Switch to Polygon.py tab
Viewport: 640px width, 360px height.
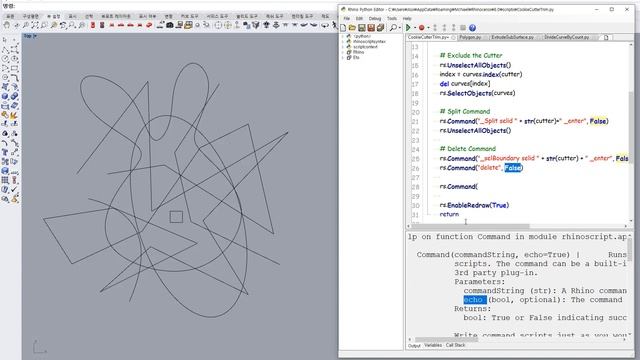coord(470,37)
